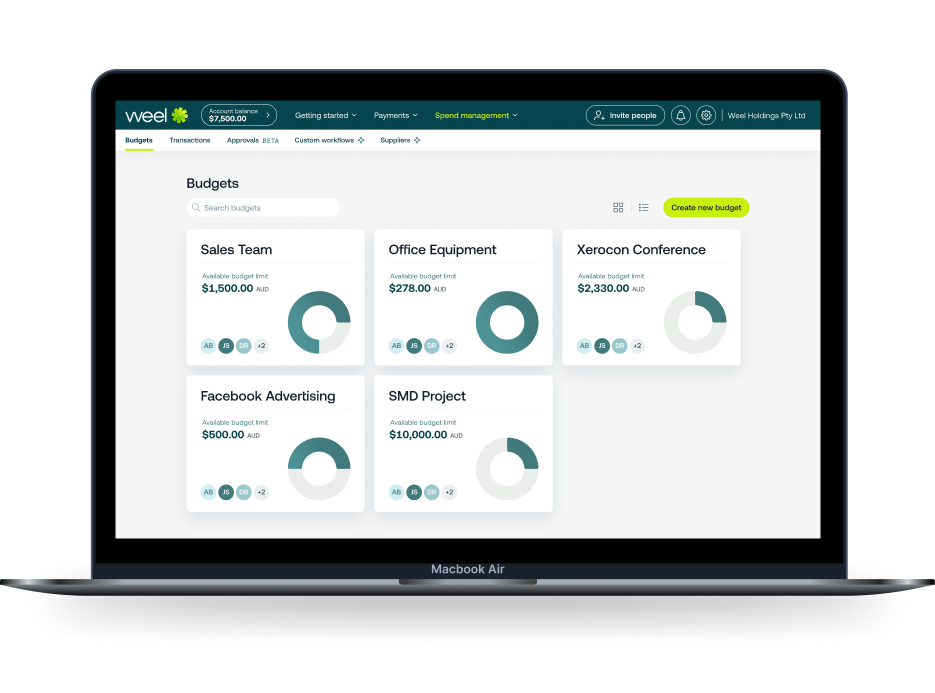
Task: Switch to the Transactions tab
Action: [x=190, y=140]
